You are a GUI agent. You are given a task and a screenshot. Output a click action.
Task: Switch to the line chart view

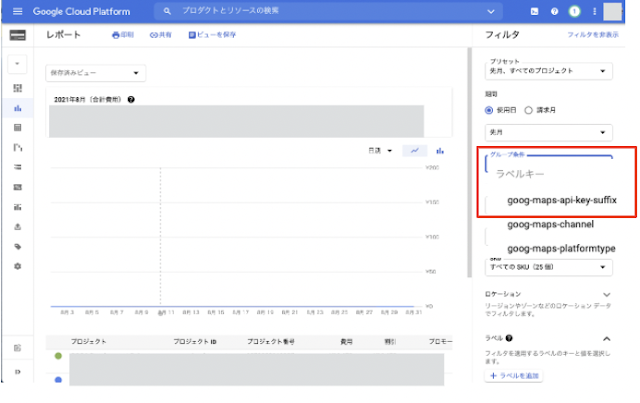click(415, 151)
